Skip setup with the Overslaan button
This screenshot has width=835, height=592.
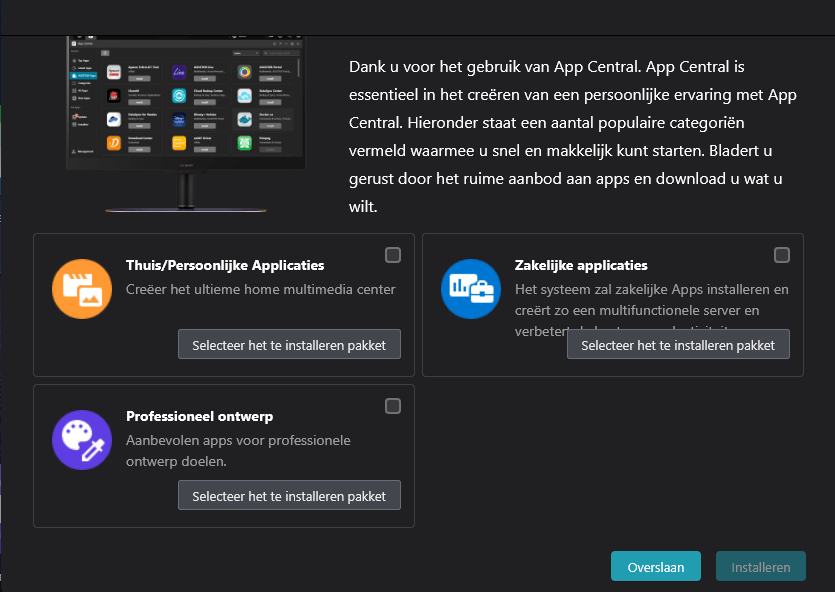[656, 566]
